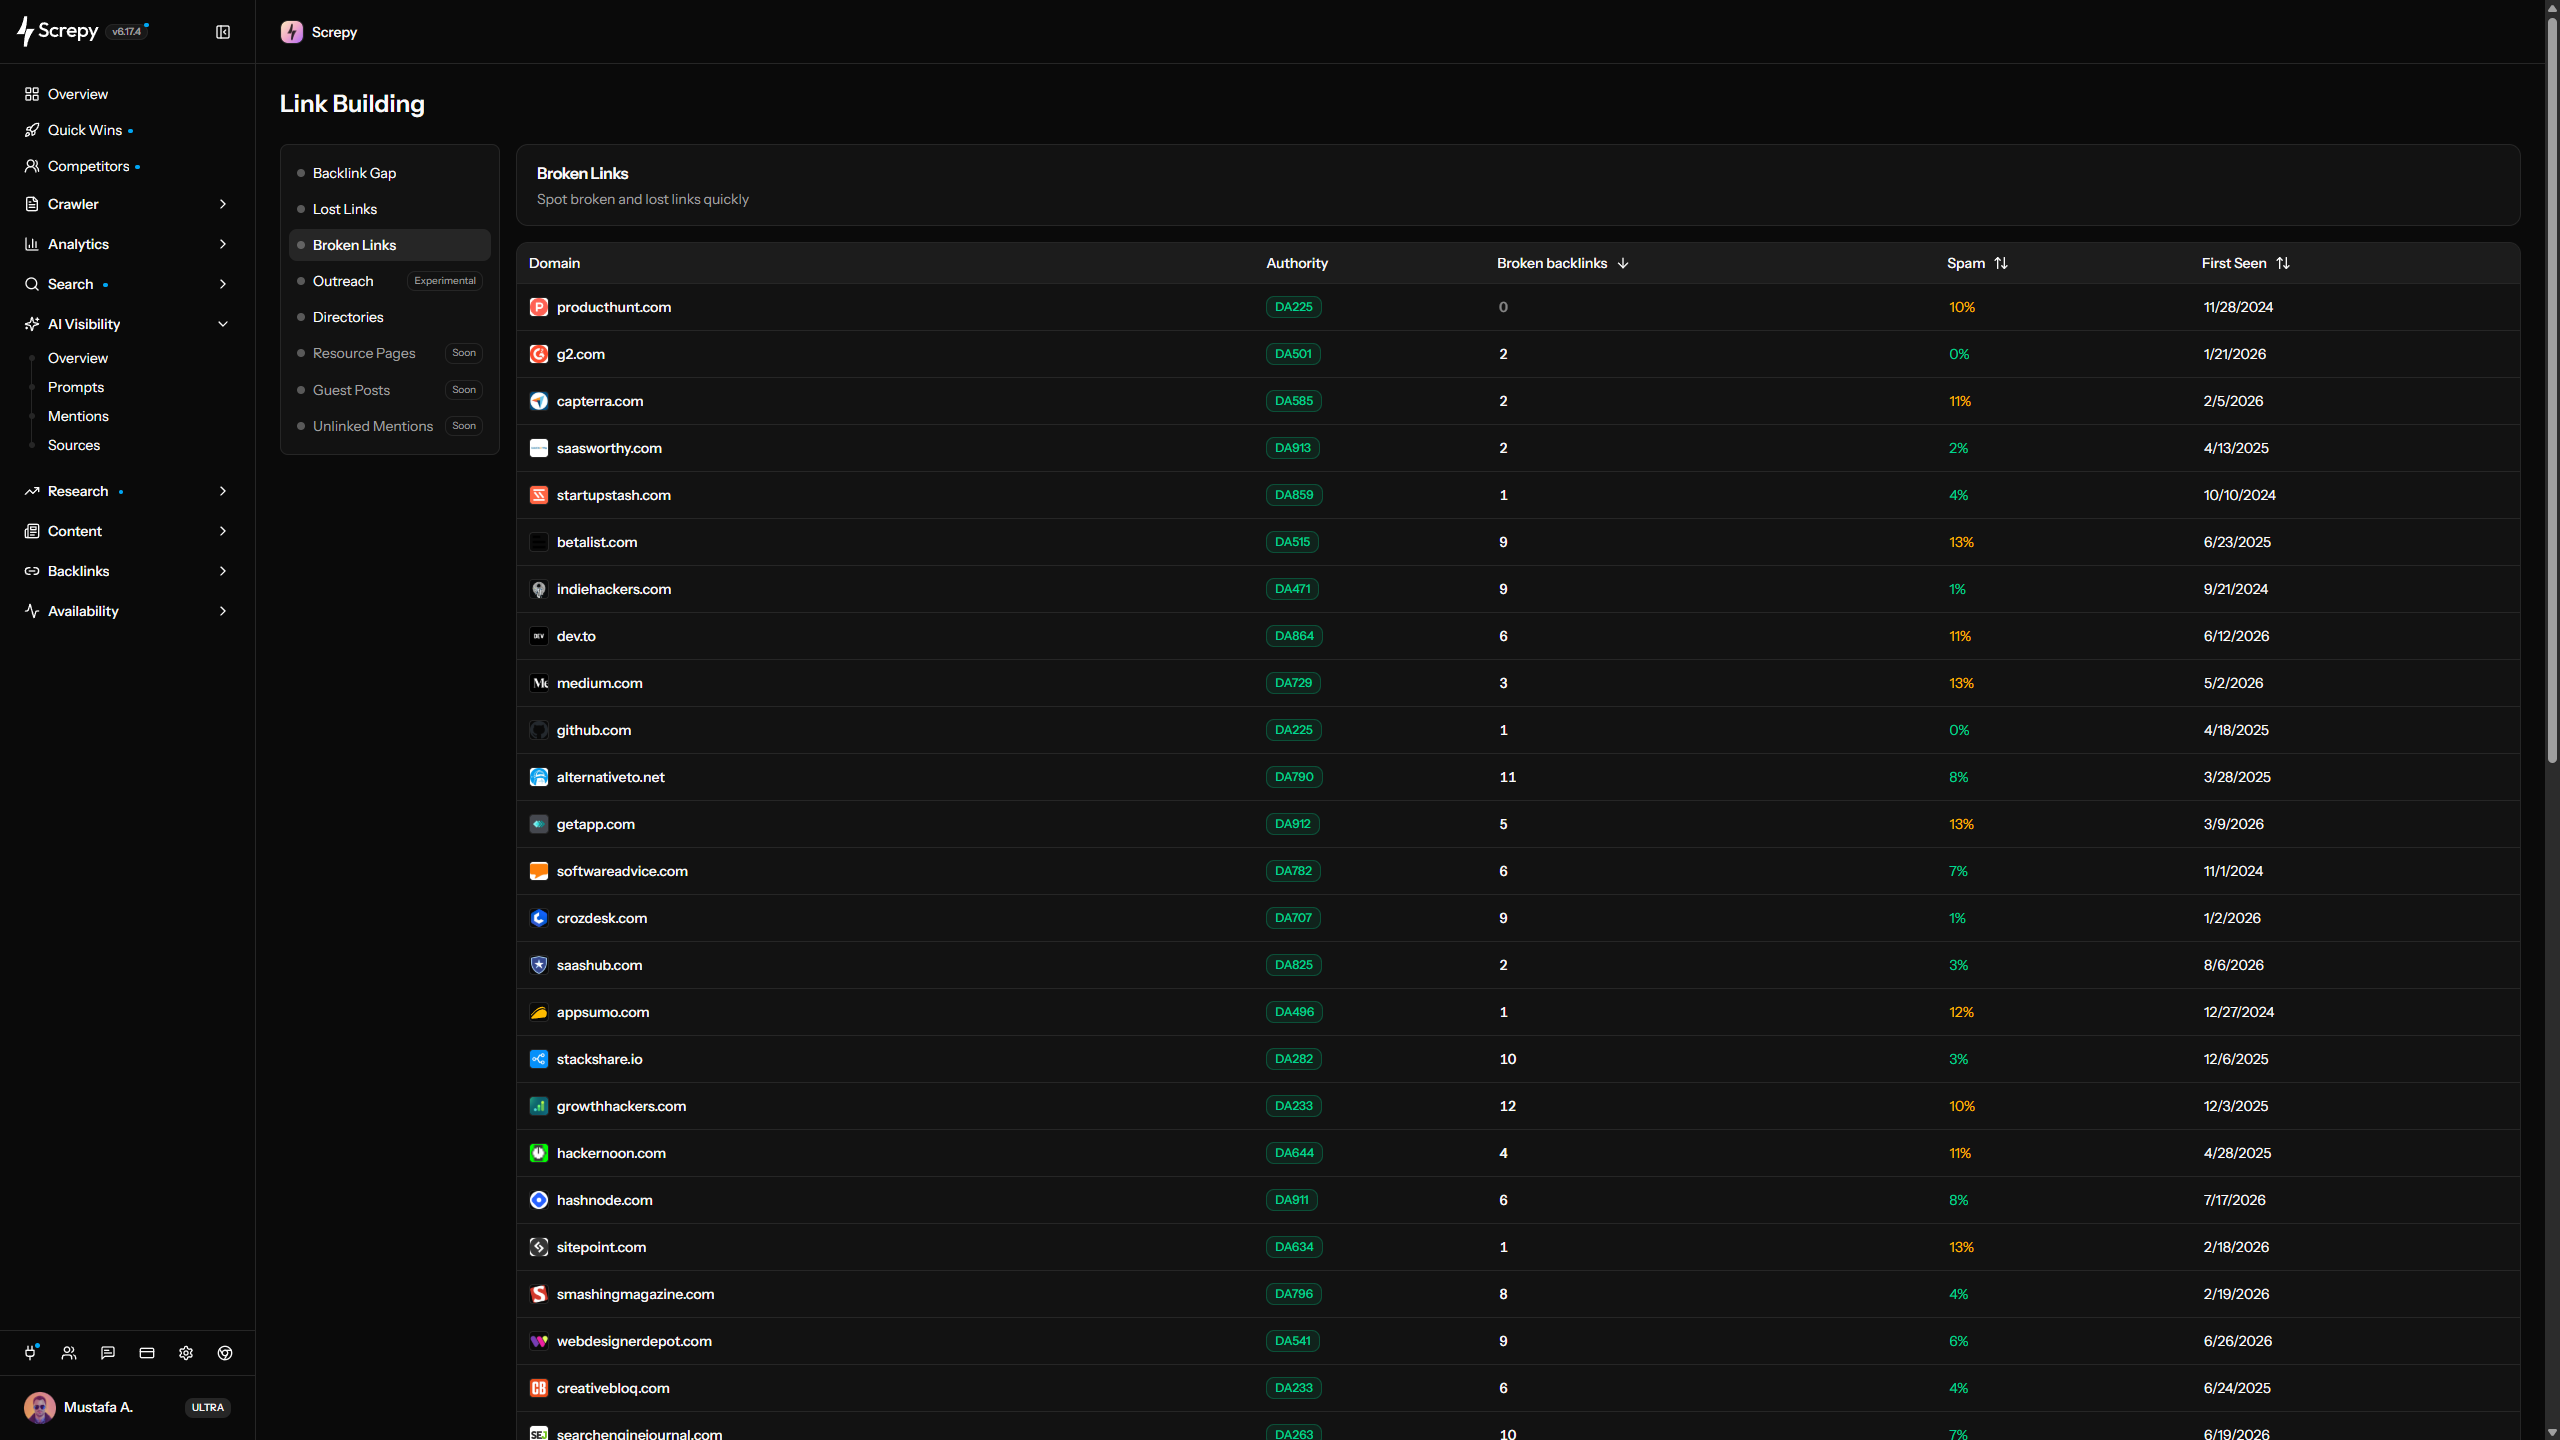Click the alternativeto.net favicon
Viewport: 2560px width, 1440px height.
539,777
